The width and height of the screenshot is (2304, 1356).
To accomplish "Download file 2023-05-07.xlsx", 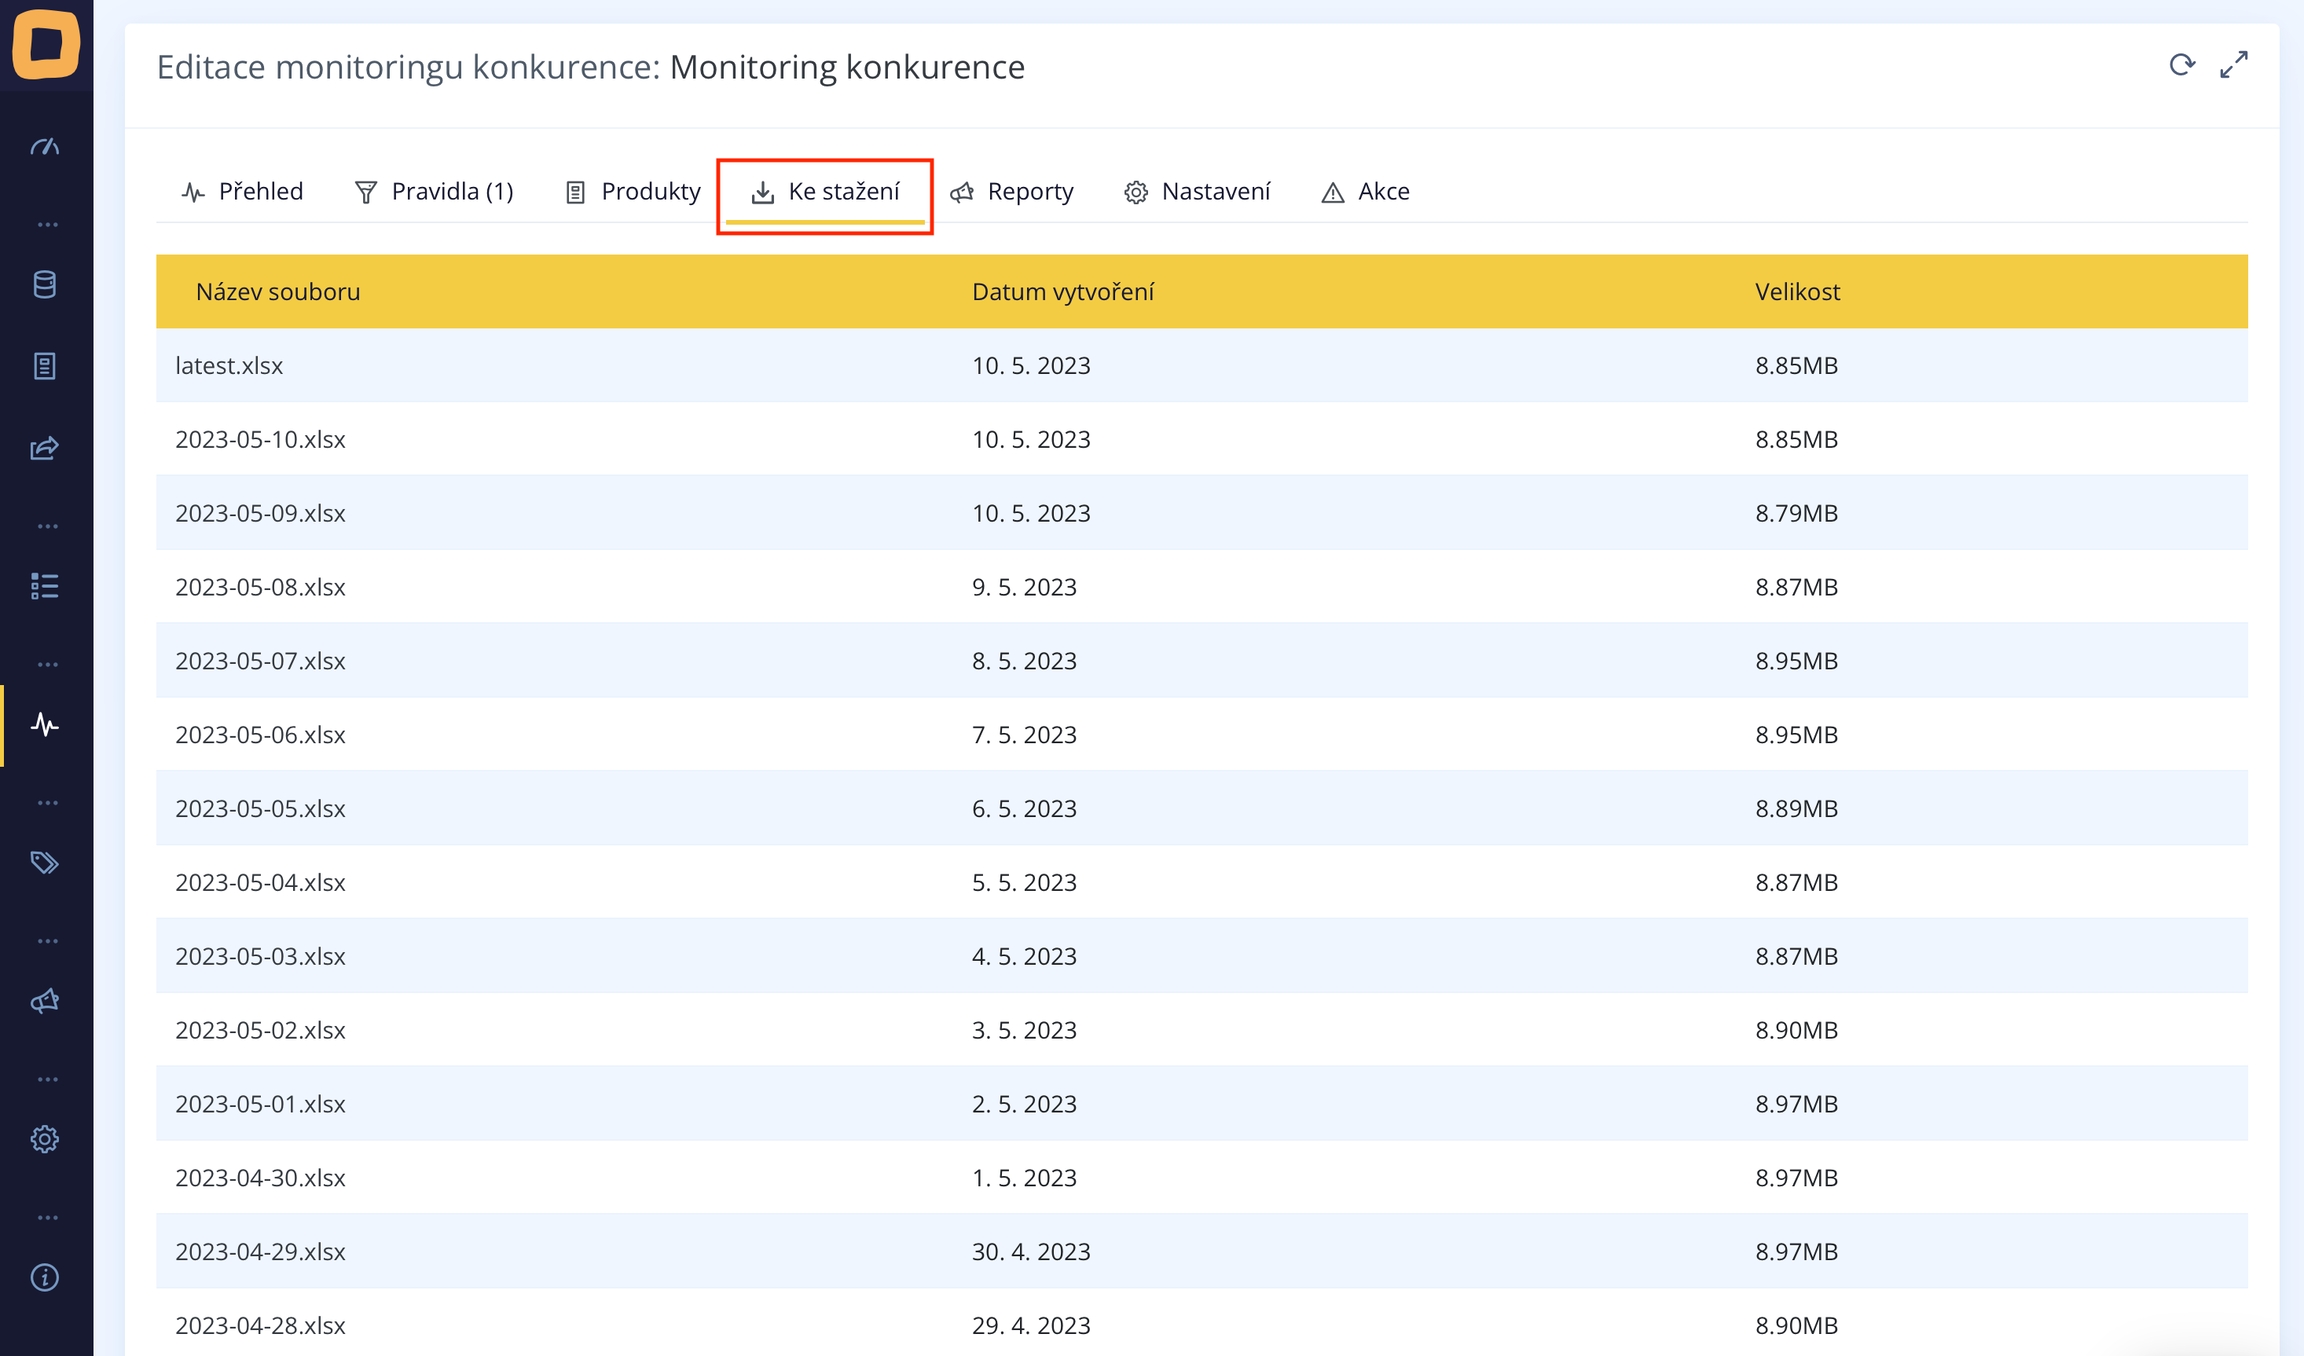I will pyautogui.click(x=260, y=661).
